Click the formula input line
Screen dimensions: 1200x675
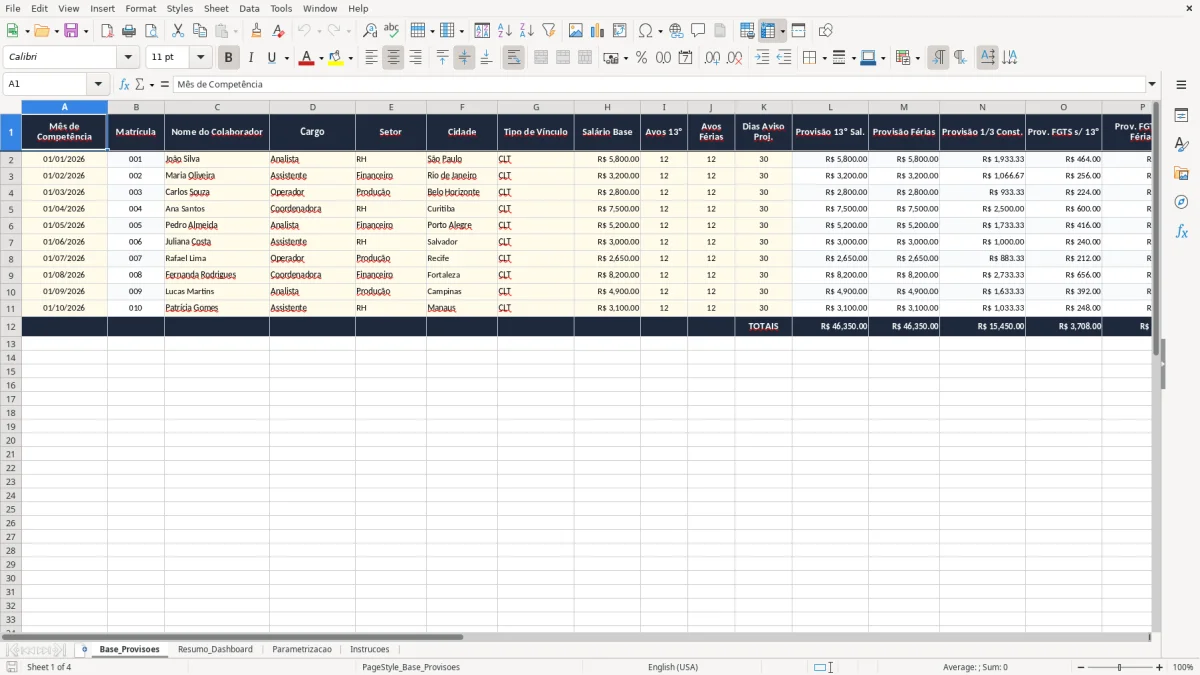659,84
